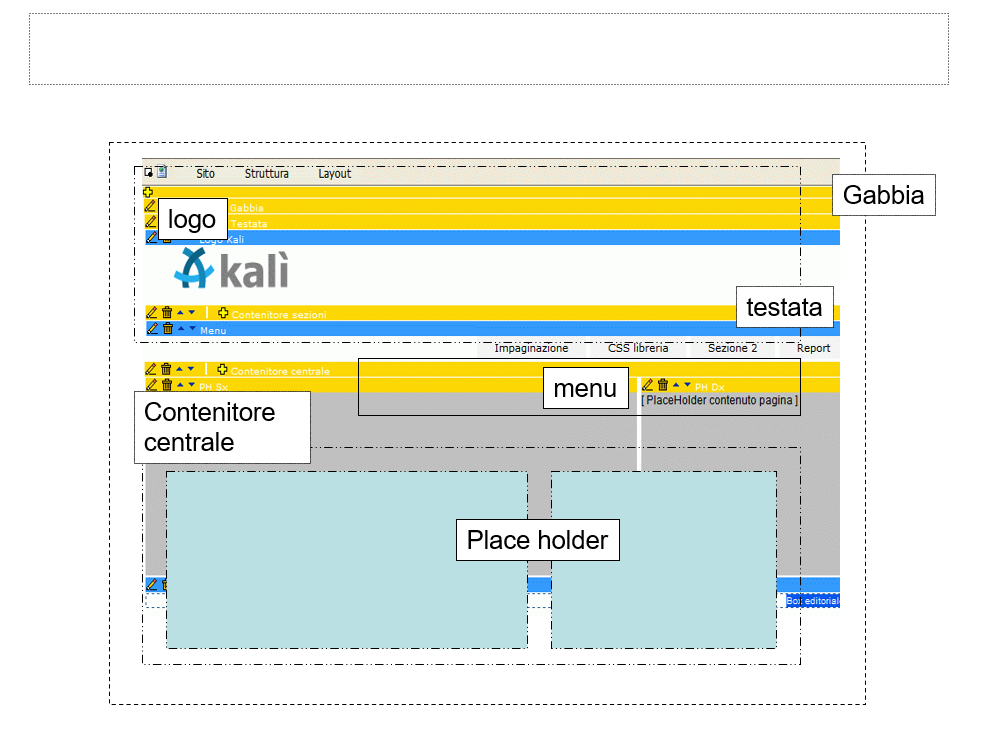
Task: Move PH Dx up with the arrow
Action: [676, 384]
